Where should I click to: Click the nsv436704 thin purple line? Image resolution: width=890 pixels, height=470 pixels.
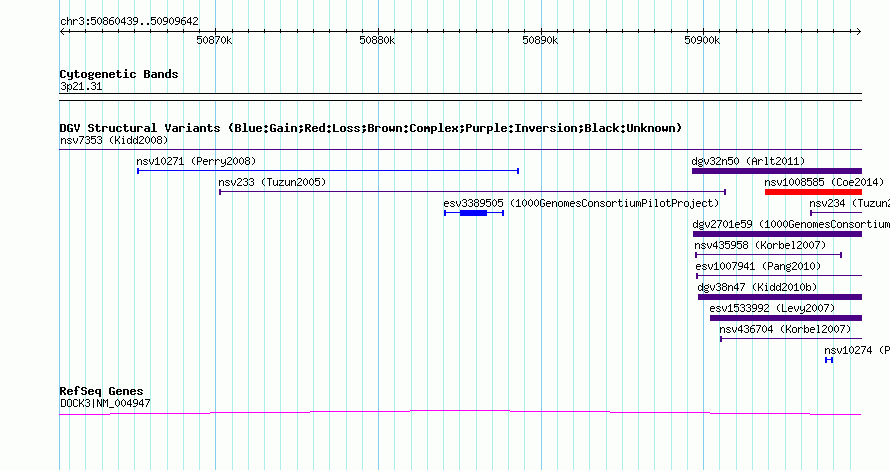point(791,339)
